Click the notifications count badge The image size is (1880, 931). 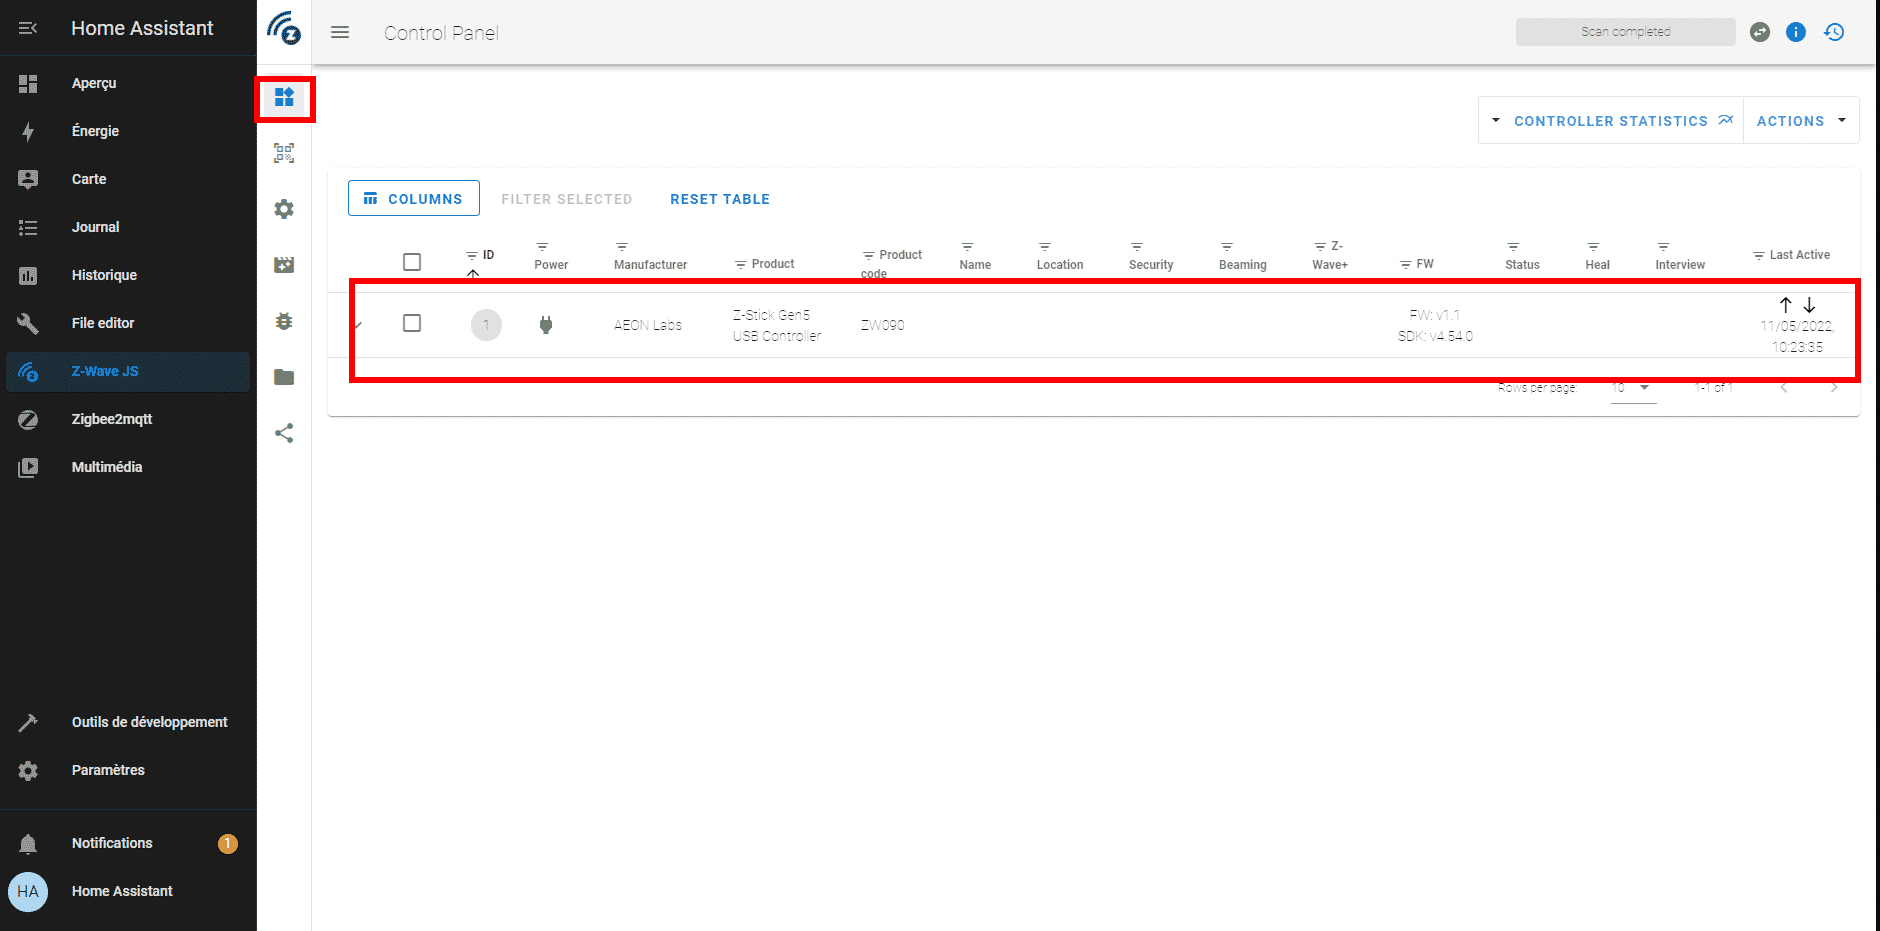click(228, 843)
